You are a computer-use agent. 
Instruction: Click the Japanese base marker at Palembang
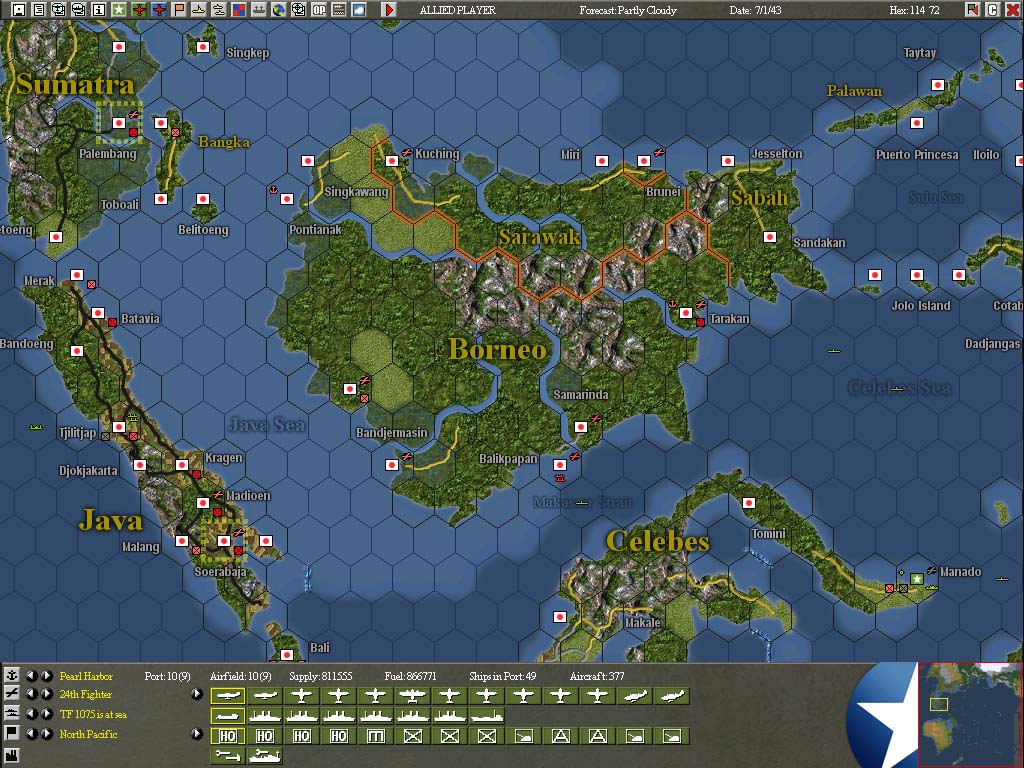[x=118, y=123]
